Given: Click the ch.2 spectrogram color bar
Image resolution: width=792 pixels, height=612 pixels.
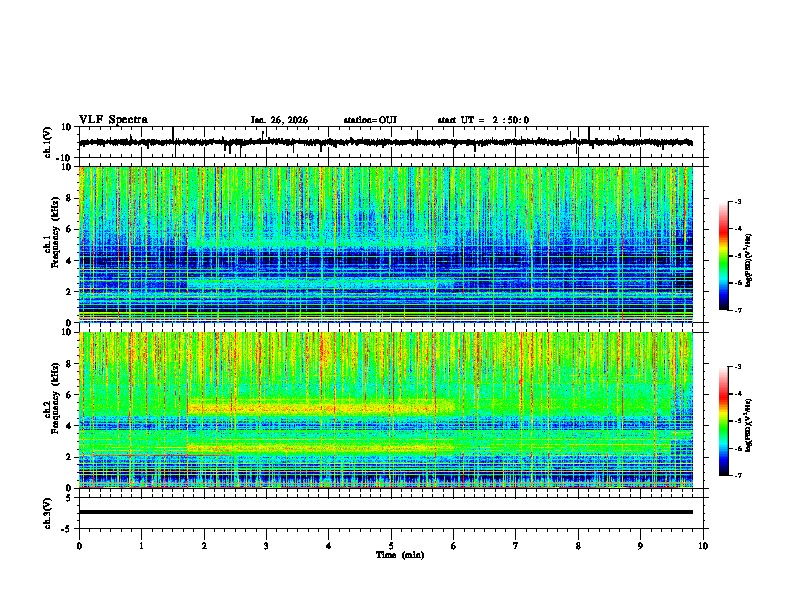Looking at the screenshot, I should [x=724, y=421].
